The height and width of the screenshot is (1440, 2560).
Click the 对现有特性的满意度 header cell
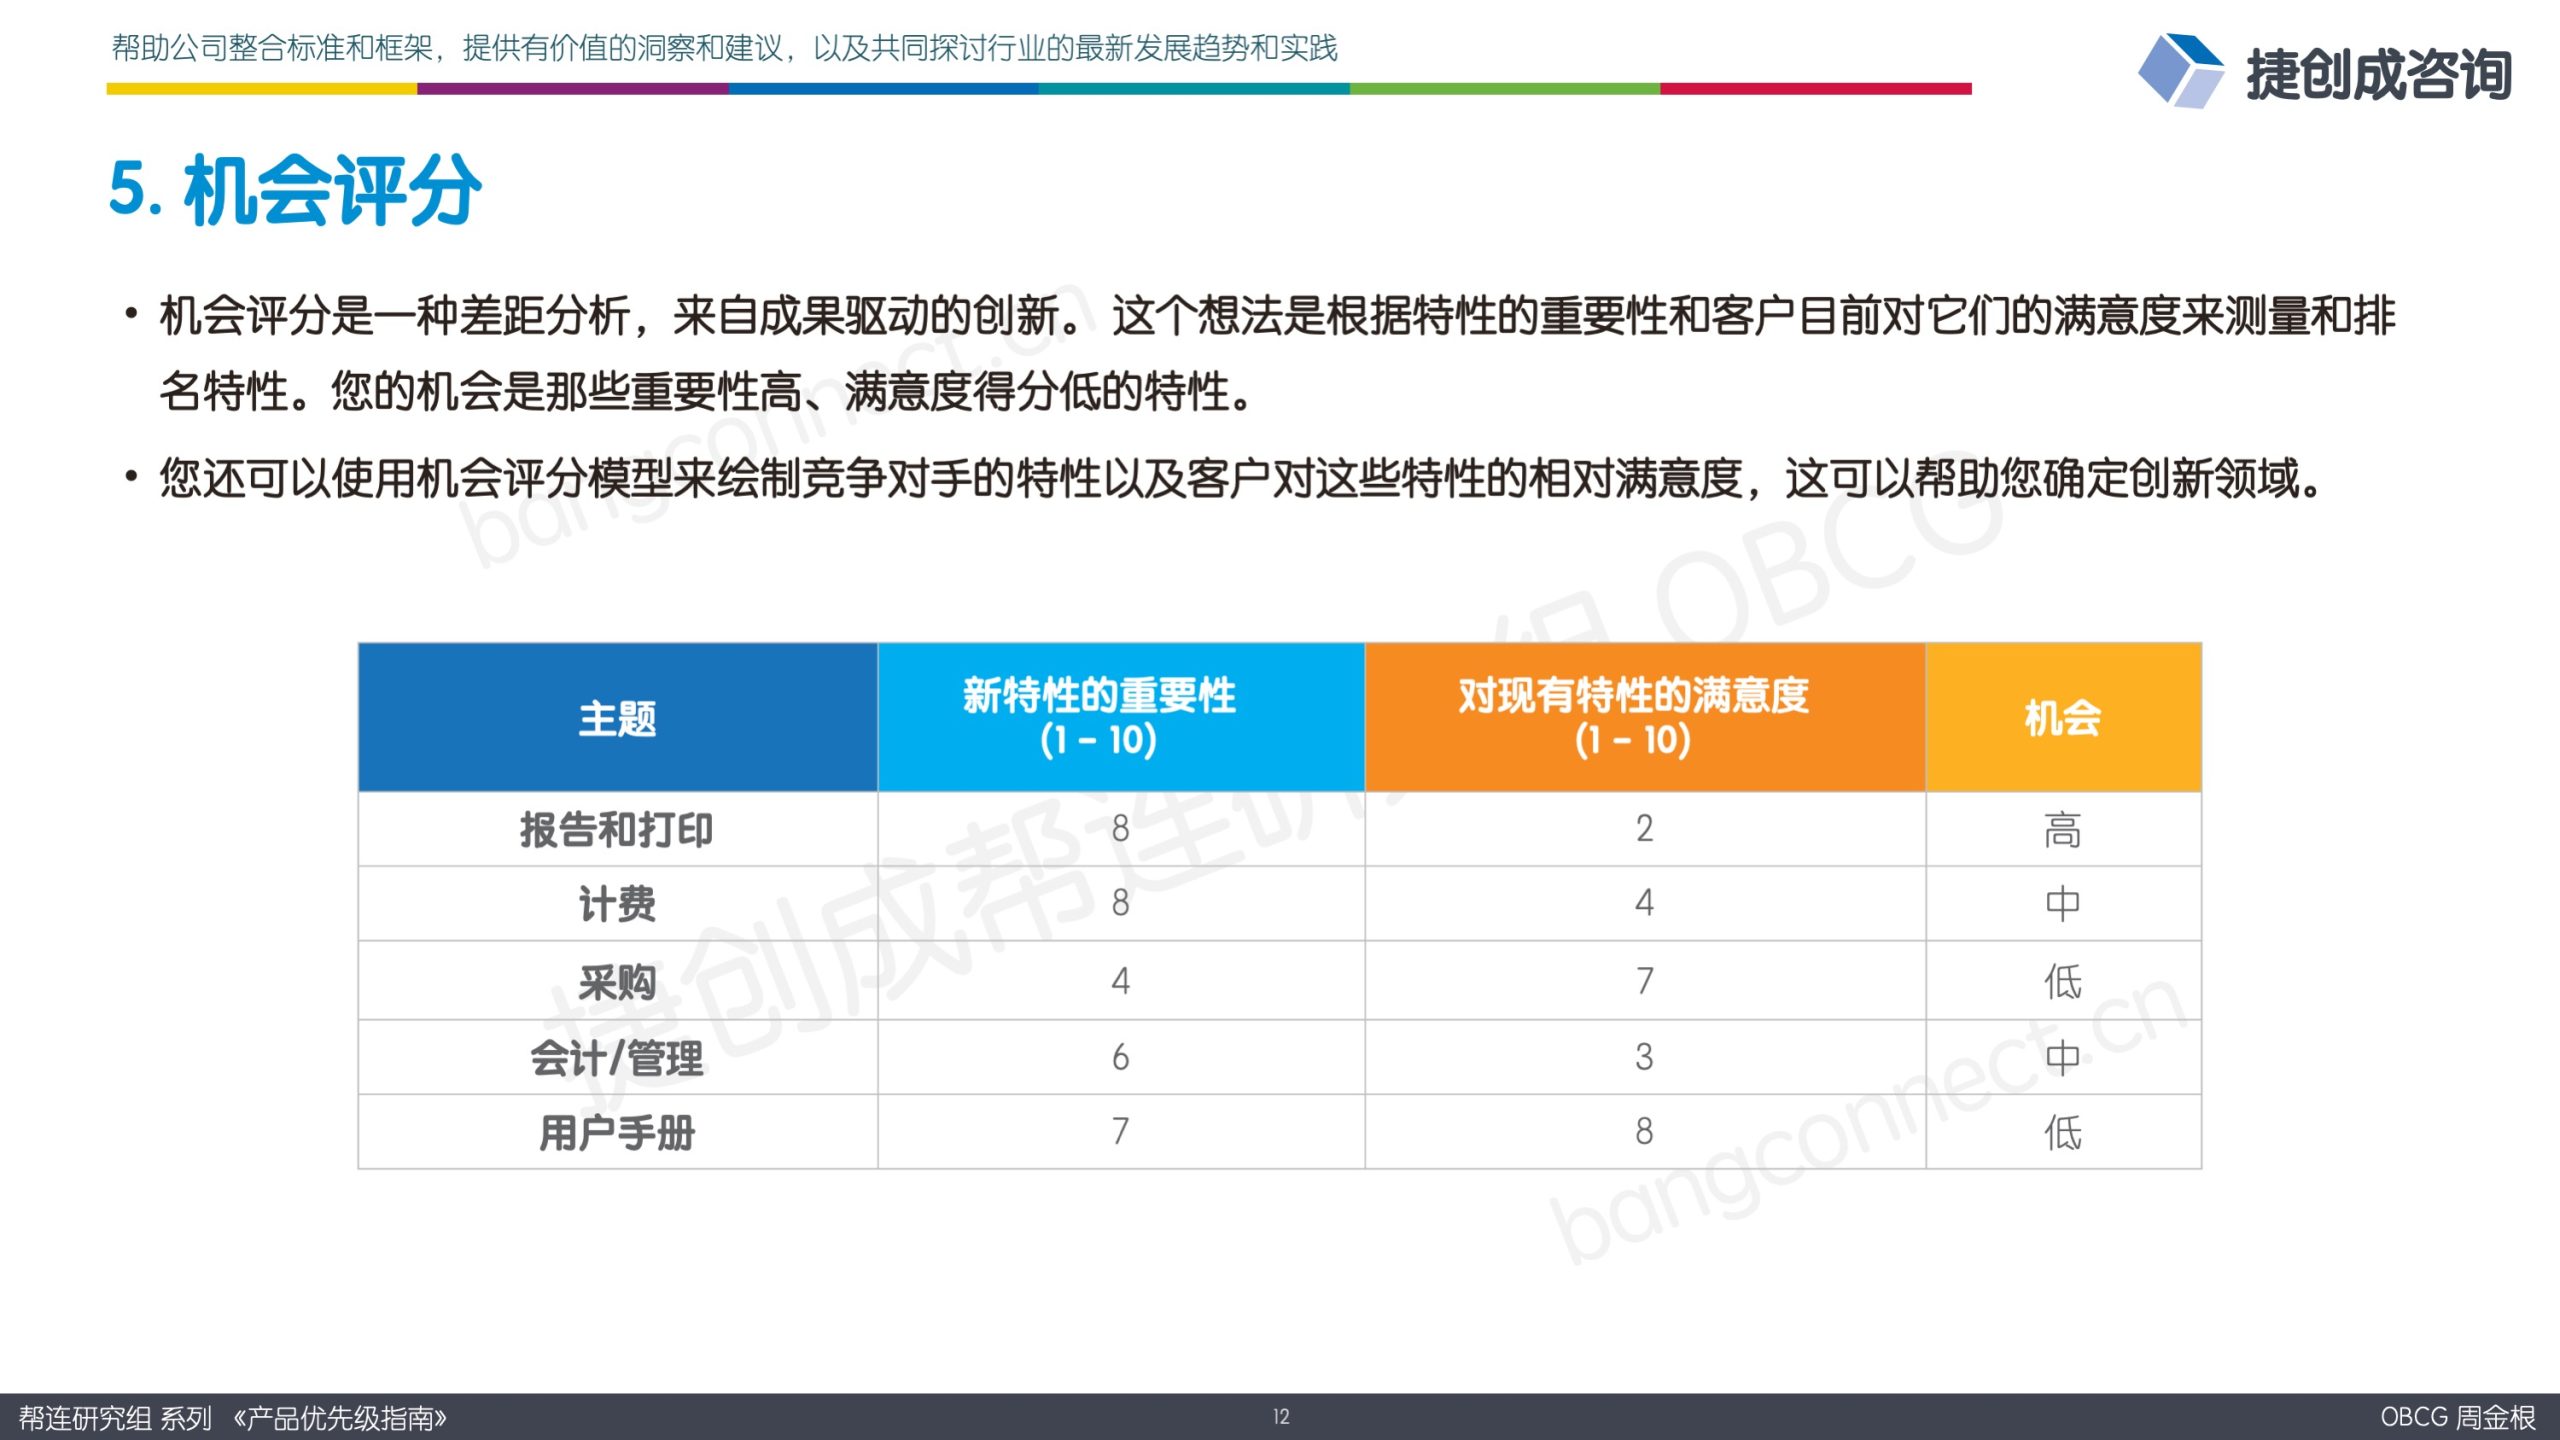[1645, 718]
